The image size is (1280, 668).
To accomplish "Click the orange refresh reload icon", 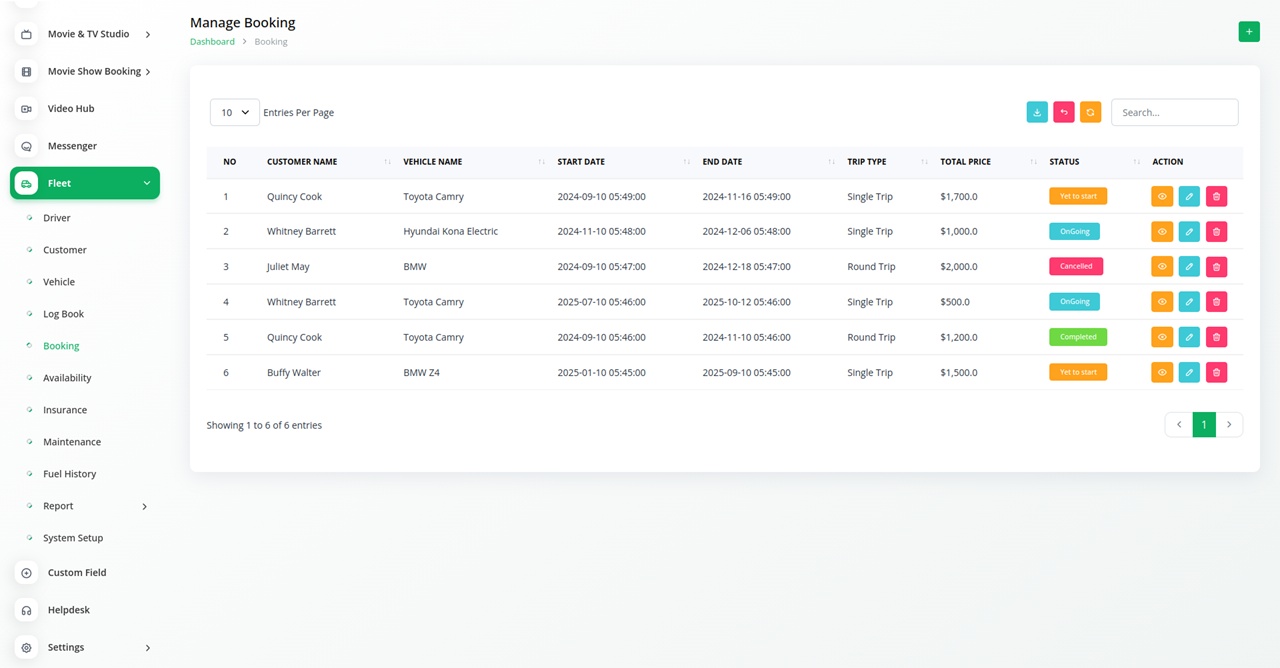I will [x=1091, y=112].
